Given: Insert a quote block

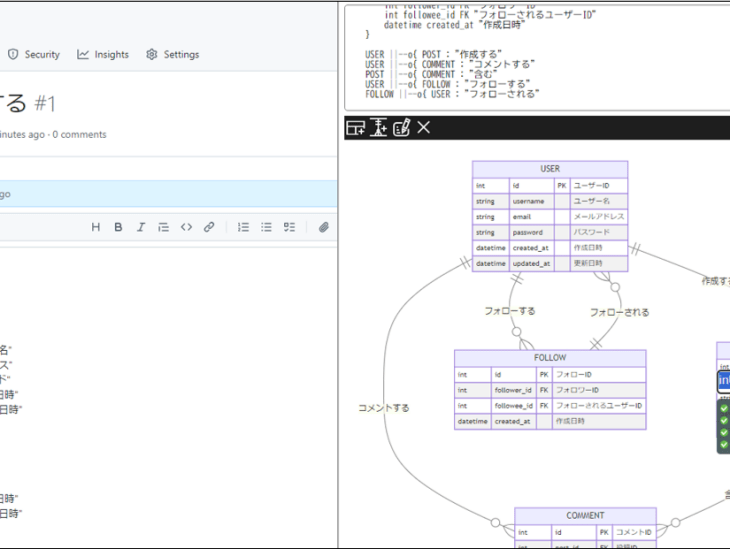Looking at the screenshot, I should (164, 227).
